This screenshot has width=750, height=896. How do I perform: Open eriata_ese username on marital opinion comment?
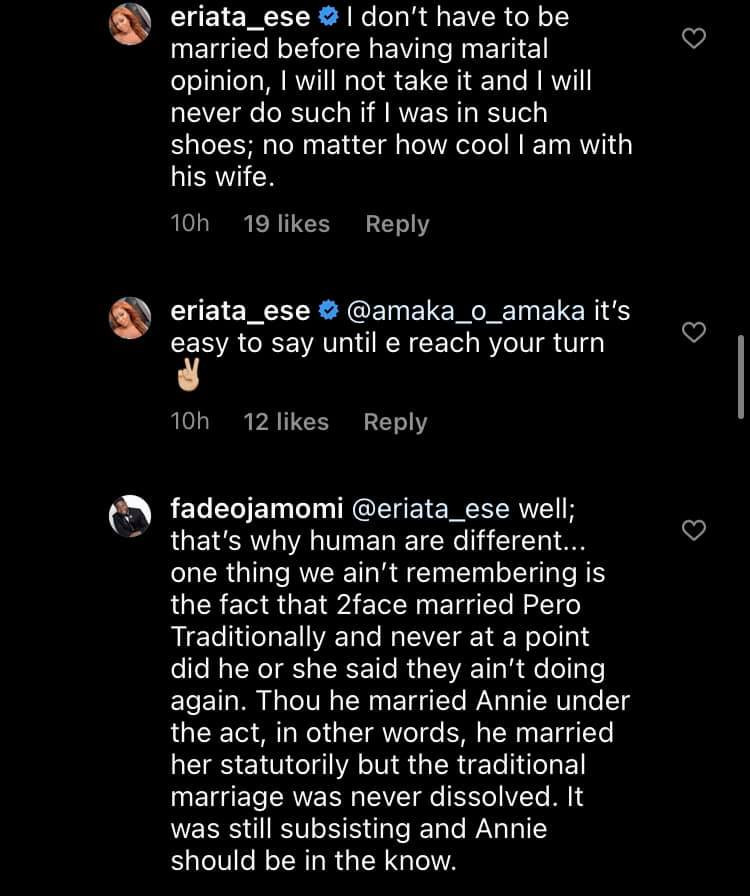(x=240, y=19)
